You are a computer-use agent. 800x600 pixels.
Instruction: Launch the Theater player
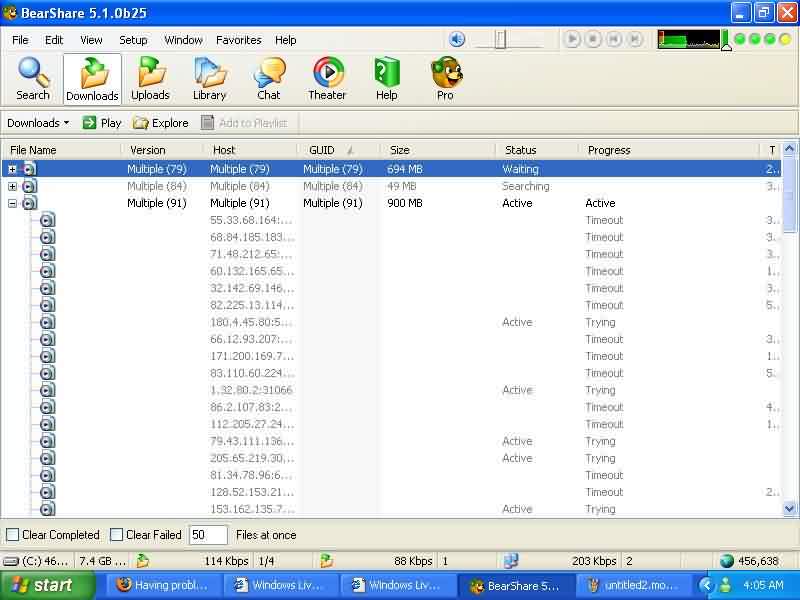327,79
